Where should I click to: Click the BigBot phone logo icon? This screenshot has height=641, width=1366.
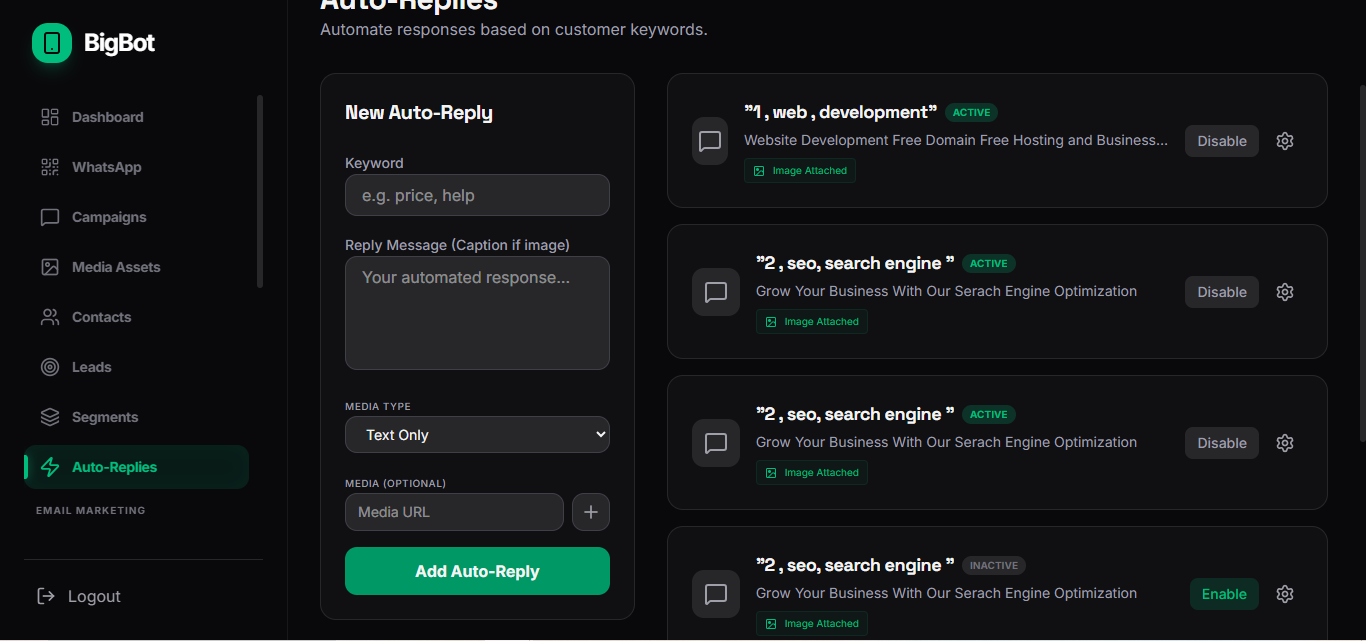52,43
